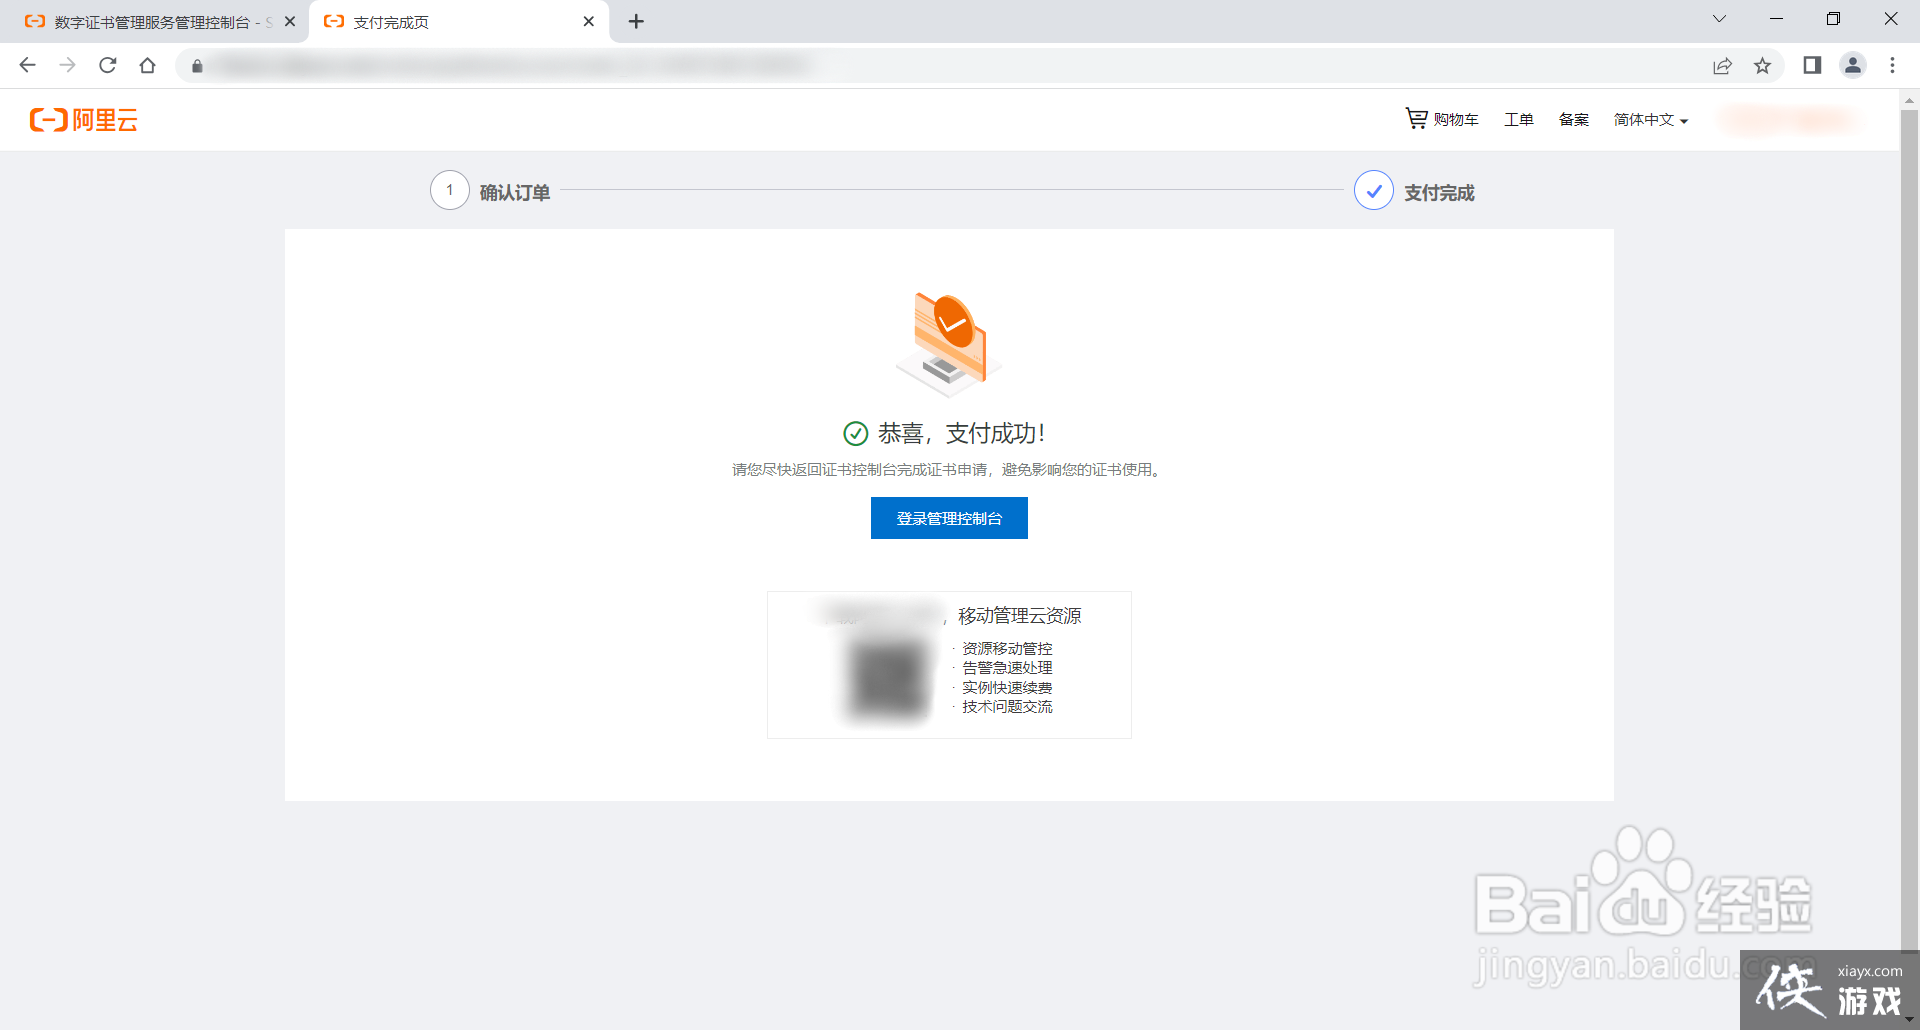Go to the browser home page
This screenshot has height=1030, width=1920.
pyautogui.click(x=148, y=65)
